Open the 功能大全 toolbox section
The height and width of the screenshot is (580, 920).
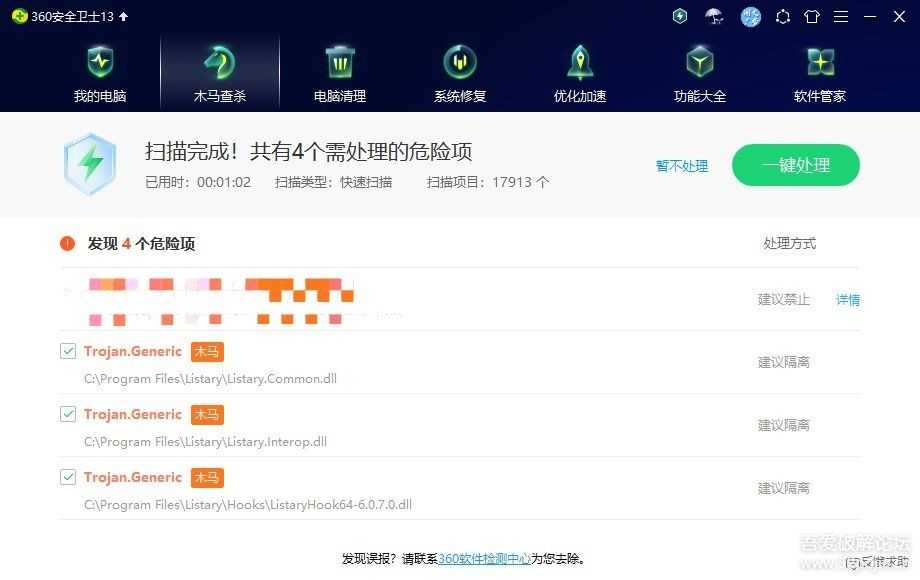(x=700, y=74)
